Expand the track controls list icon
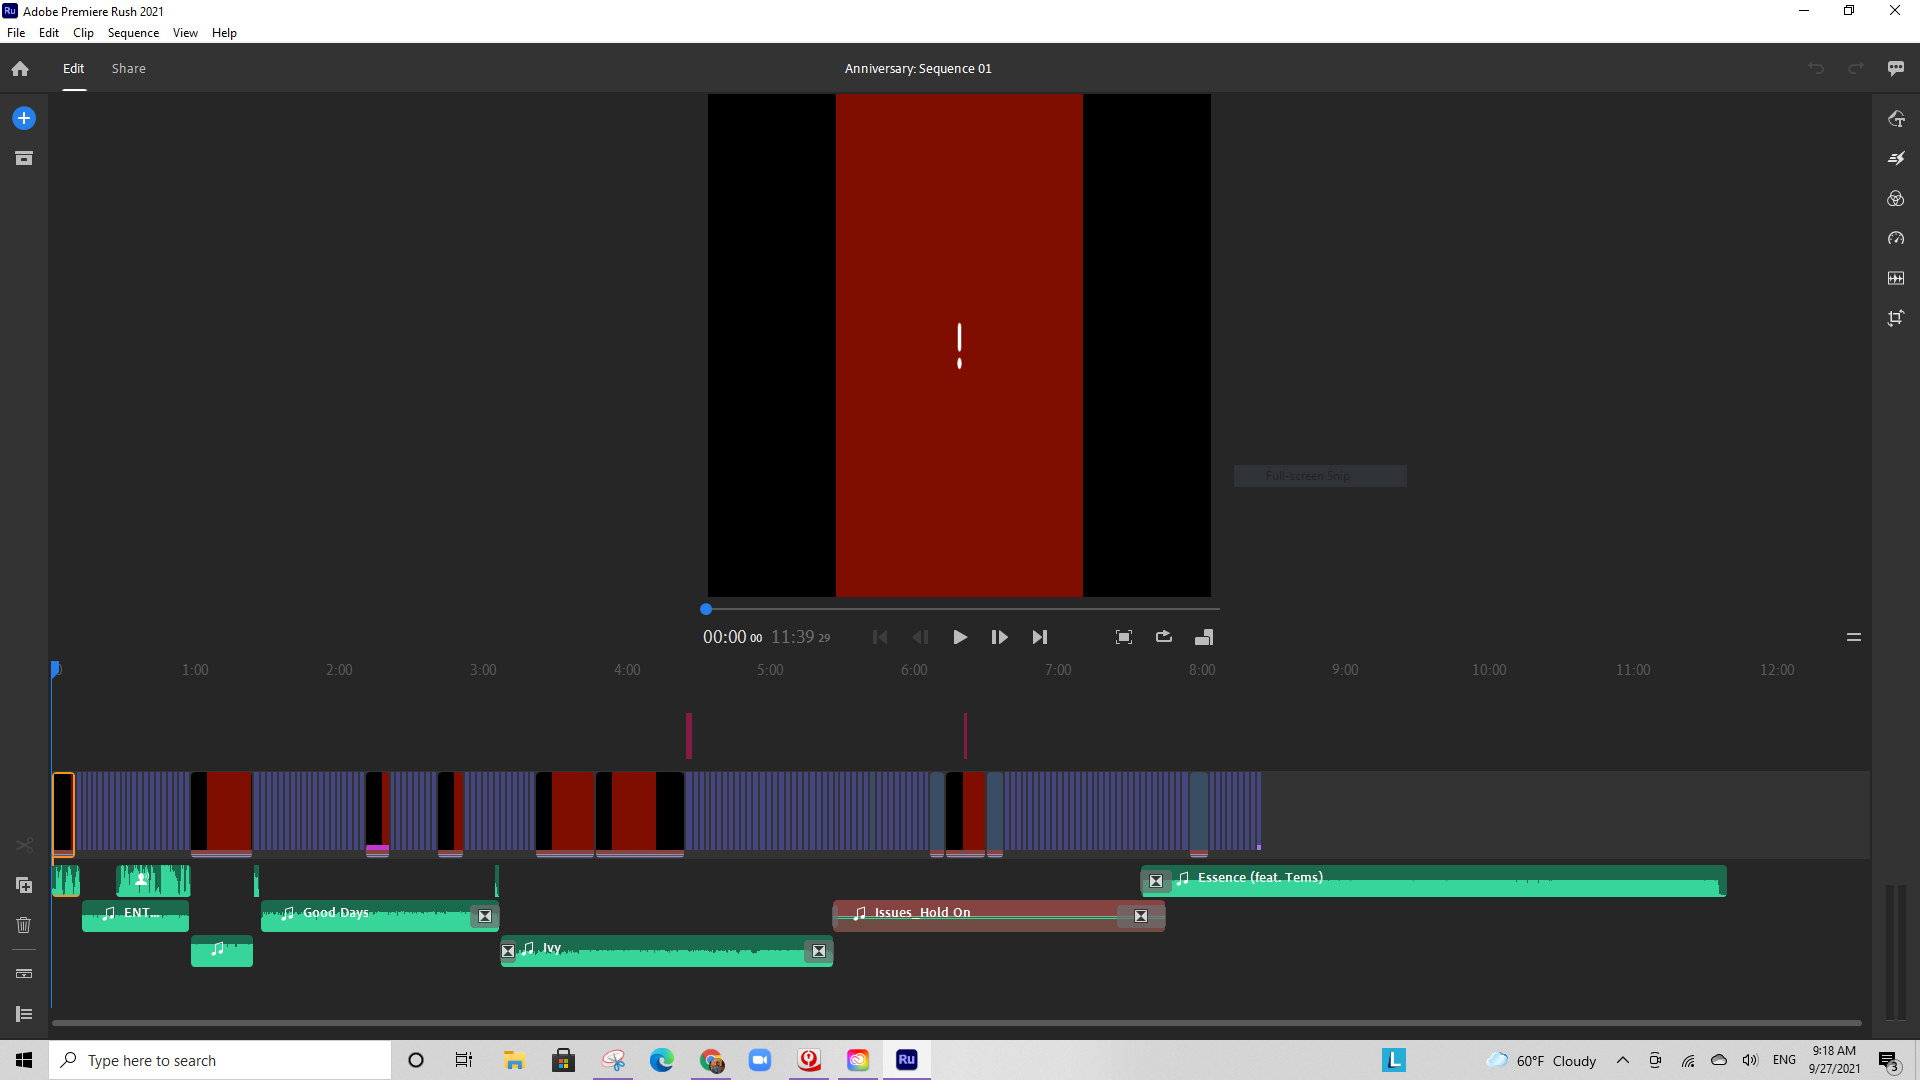The width and height of the screenshot is (1920, 1080). (23, 1013)
